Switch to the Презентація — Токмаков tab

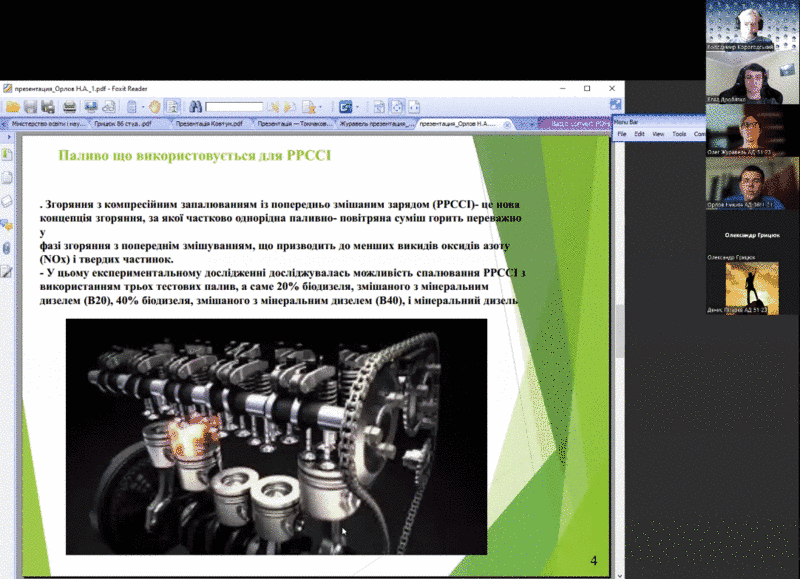[x=294, y=123]
